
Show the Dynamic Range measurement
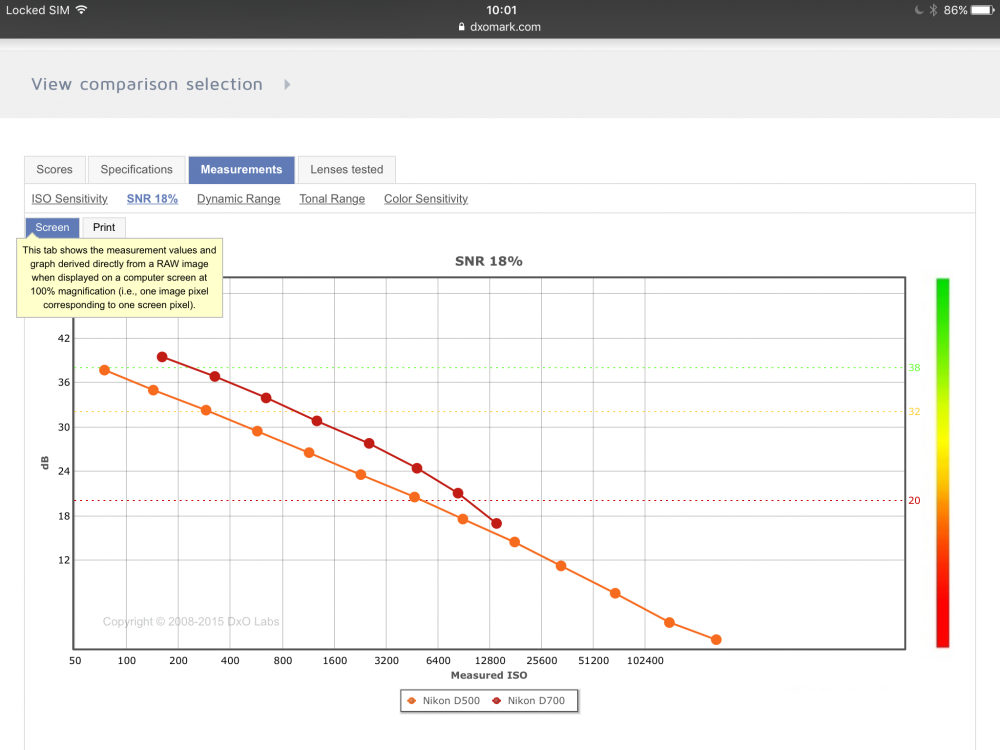239,199
